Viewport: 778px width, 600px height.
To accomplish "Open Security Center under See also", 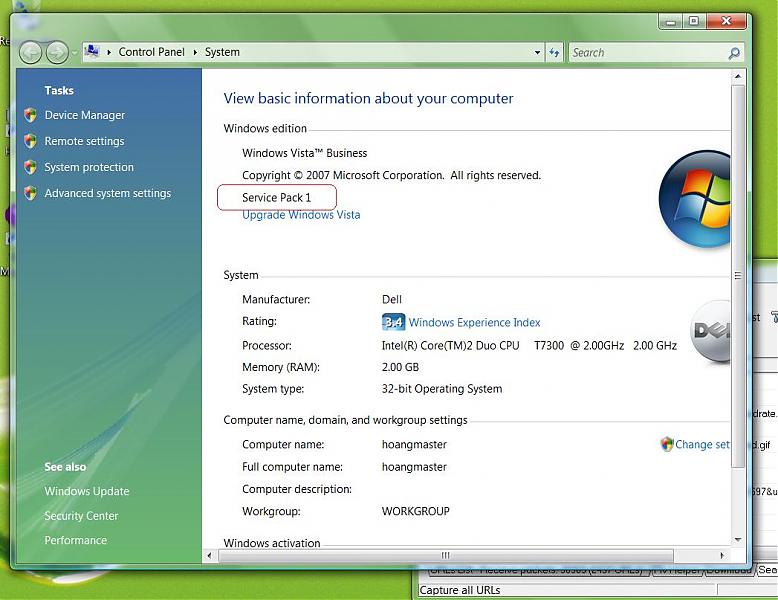I will point(81,516).
